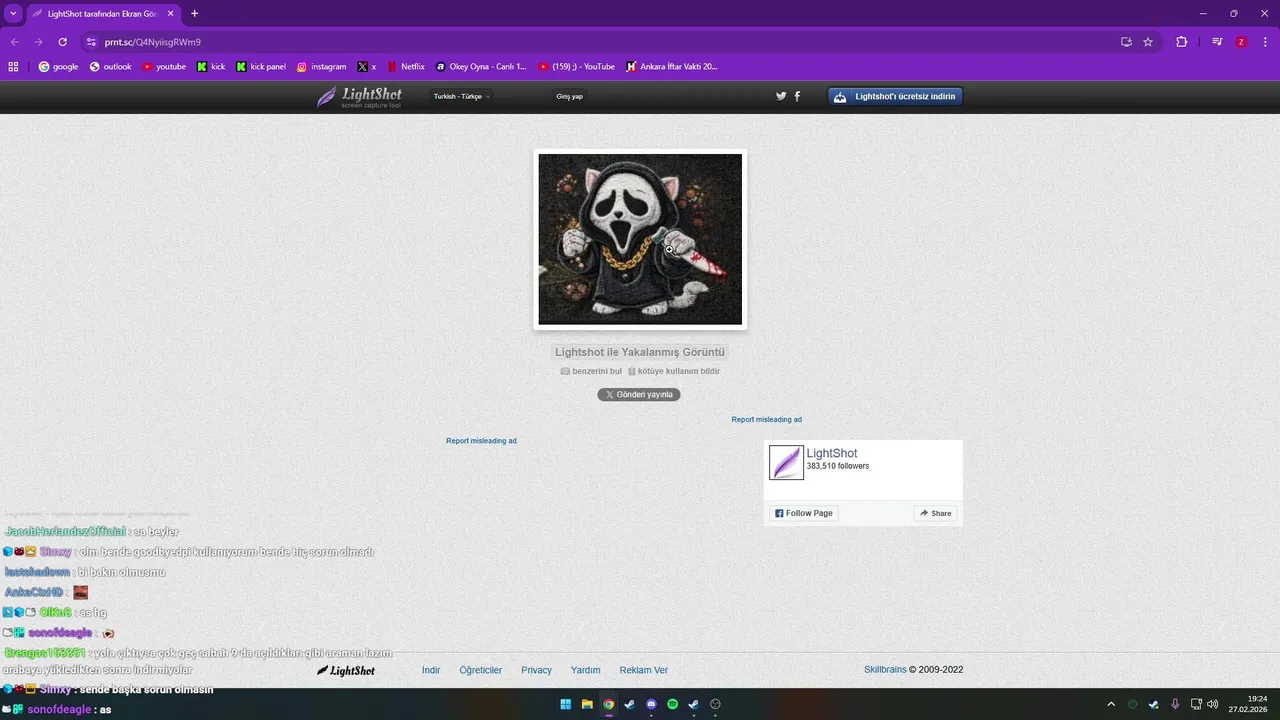The width and height of the screenshot is (1280, 720).
Task: Click Privacy footer link
Action: click(536, 670)
